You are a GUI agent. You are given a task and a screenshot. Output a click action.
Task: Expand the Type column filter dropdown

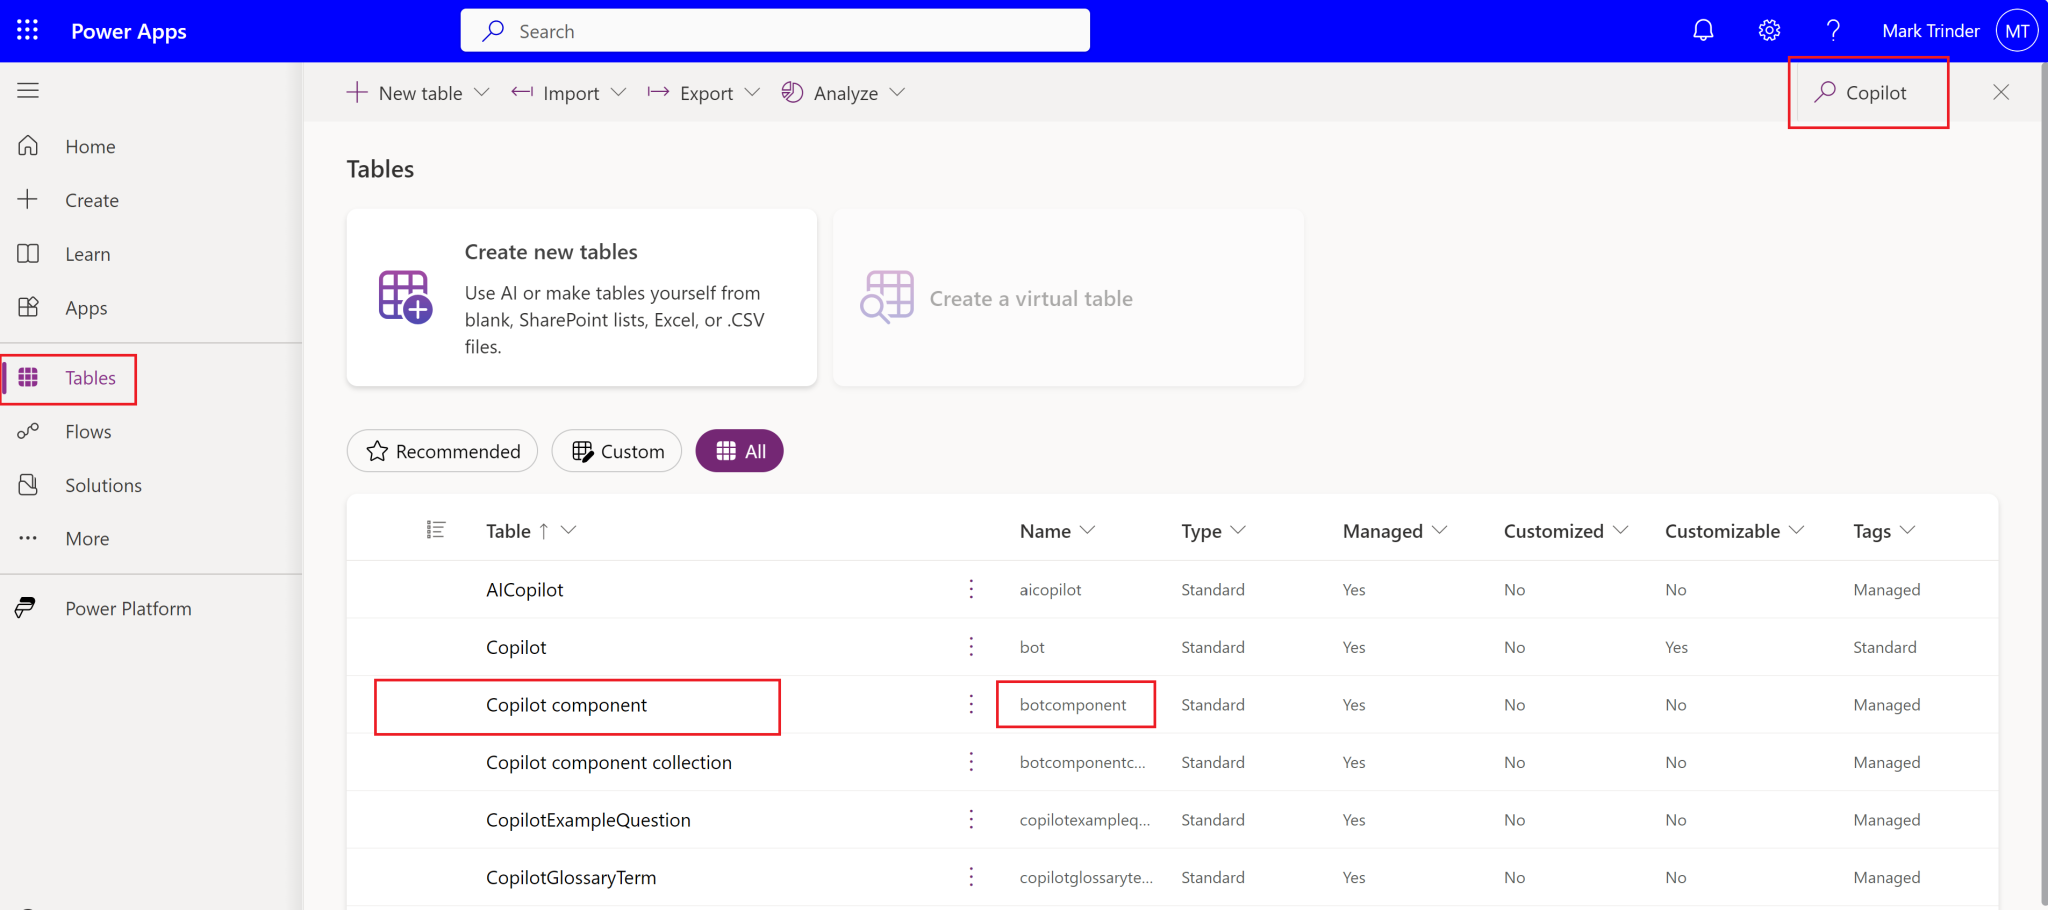[x=1240, y=531]
